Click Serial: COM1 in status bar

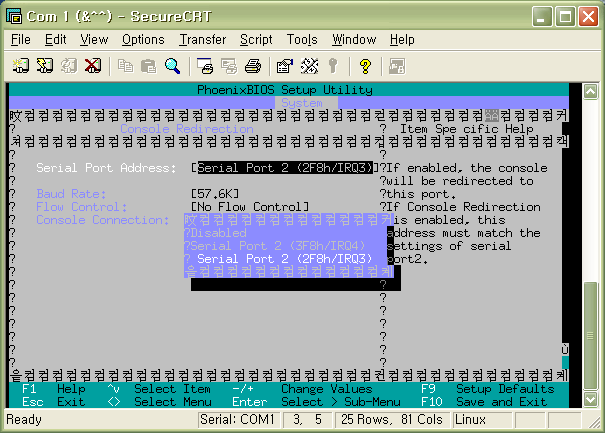pyautogui.click(x=237, y=419)
